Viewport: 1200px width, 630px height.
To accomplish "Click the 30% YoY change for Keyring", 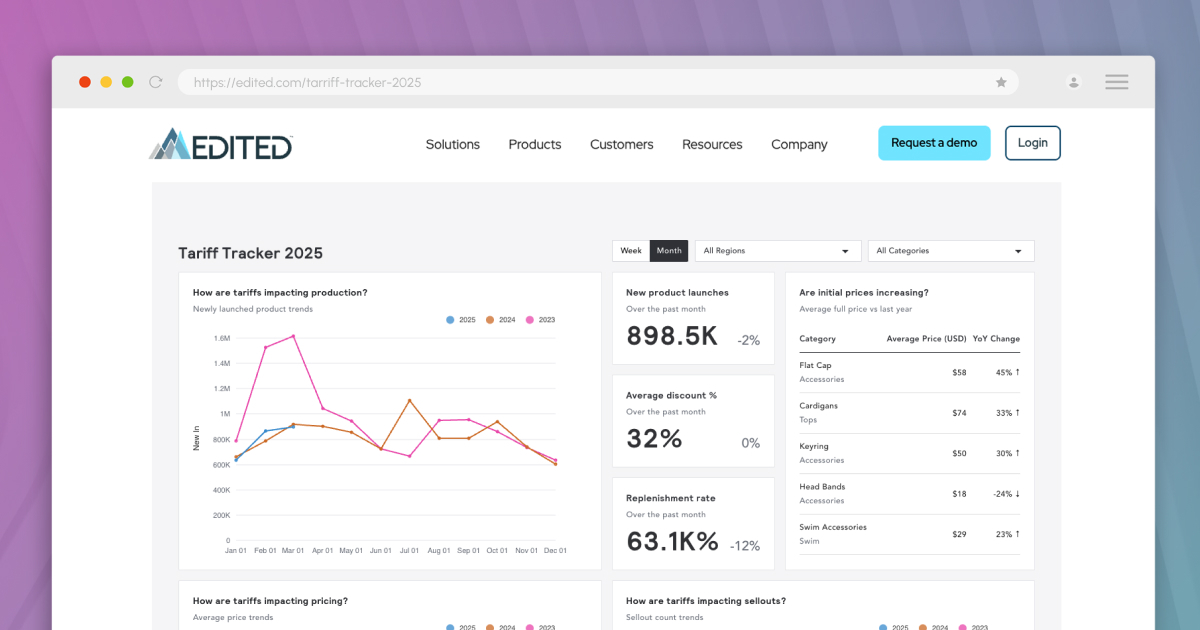I will point(1008,454).
